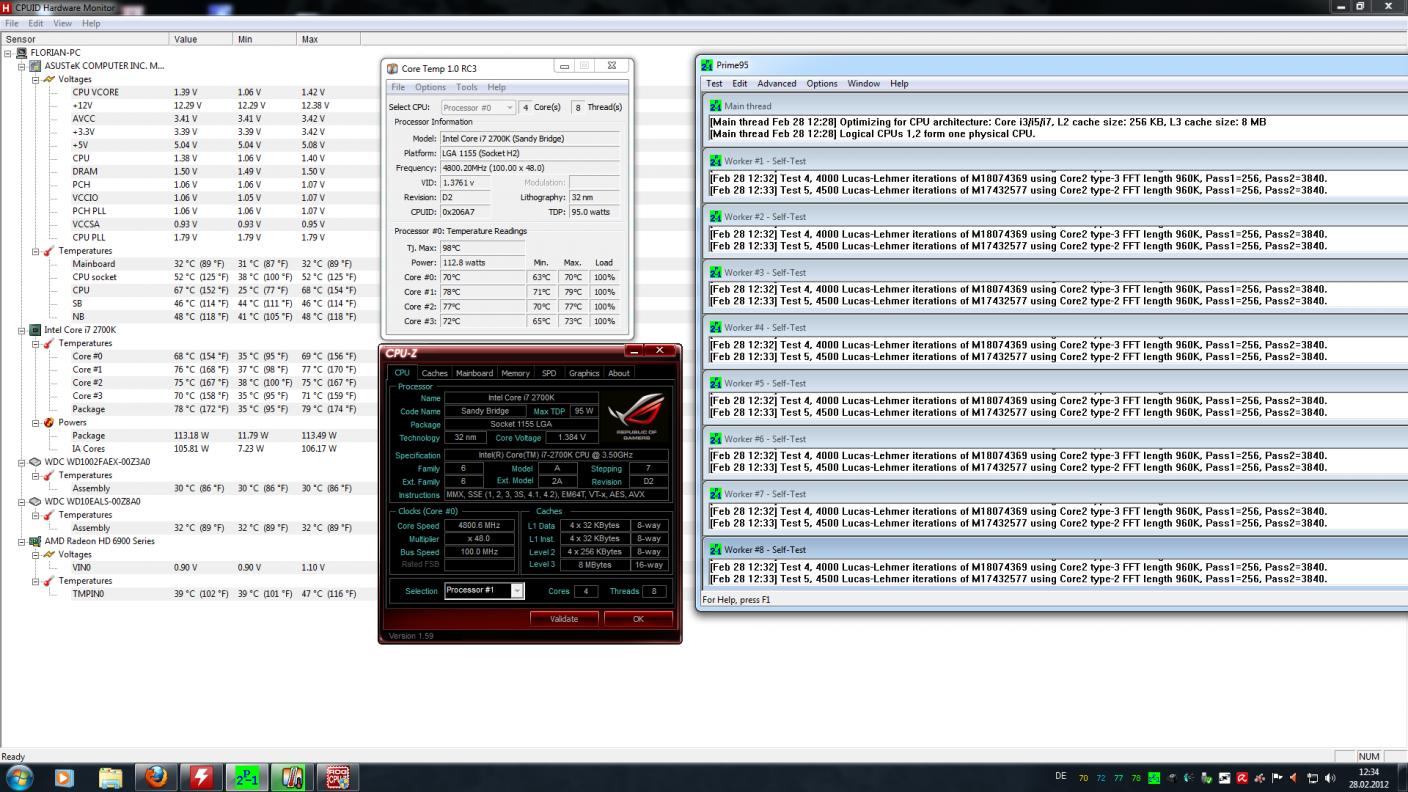Viewport: 1408px width, 792px height.
Task: Click the OK button in CPU-Z
Action: pyautogui.click(x=638, y=619)
